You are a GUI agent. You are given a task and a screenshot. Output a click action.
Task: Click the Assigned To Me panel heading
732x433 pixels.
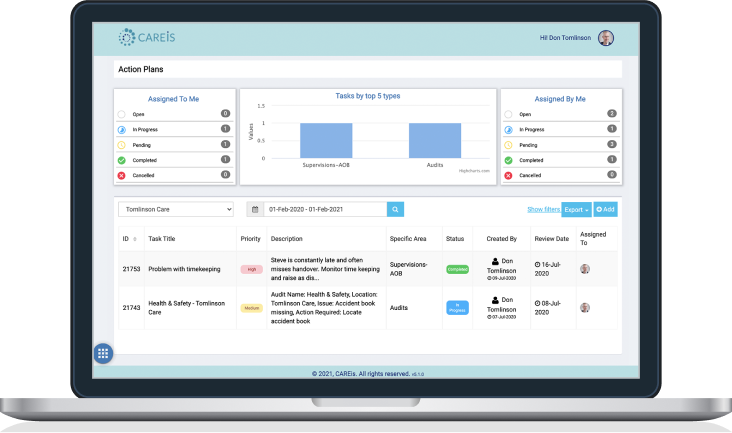173,99
